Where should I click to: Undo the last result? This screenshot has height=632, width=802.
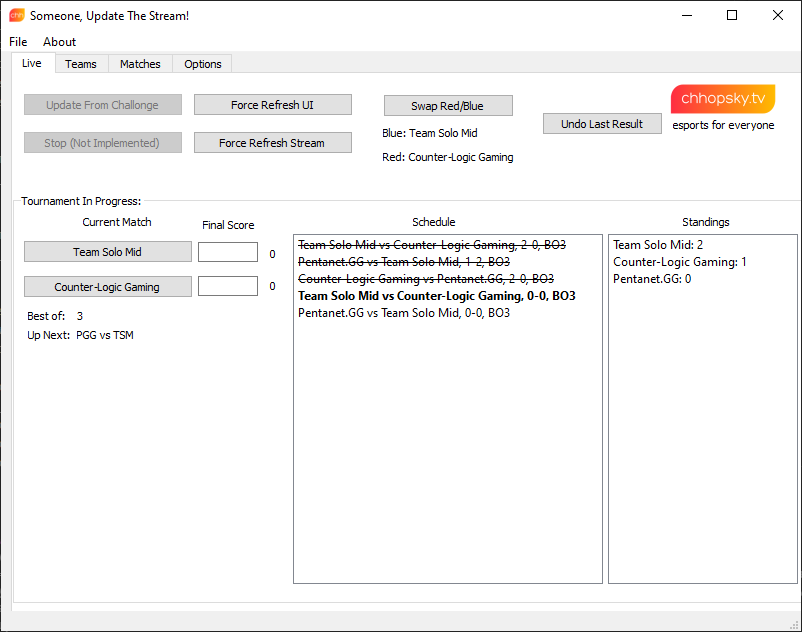point(602,124)
